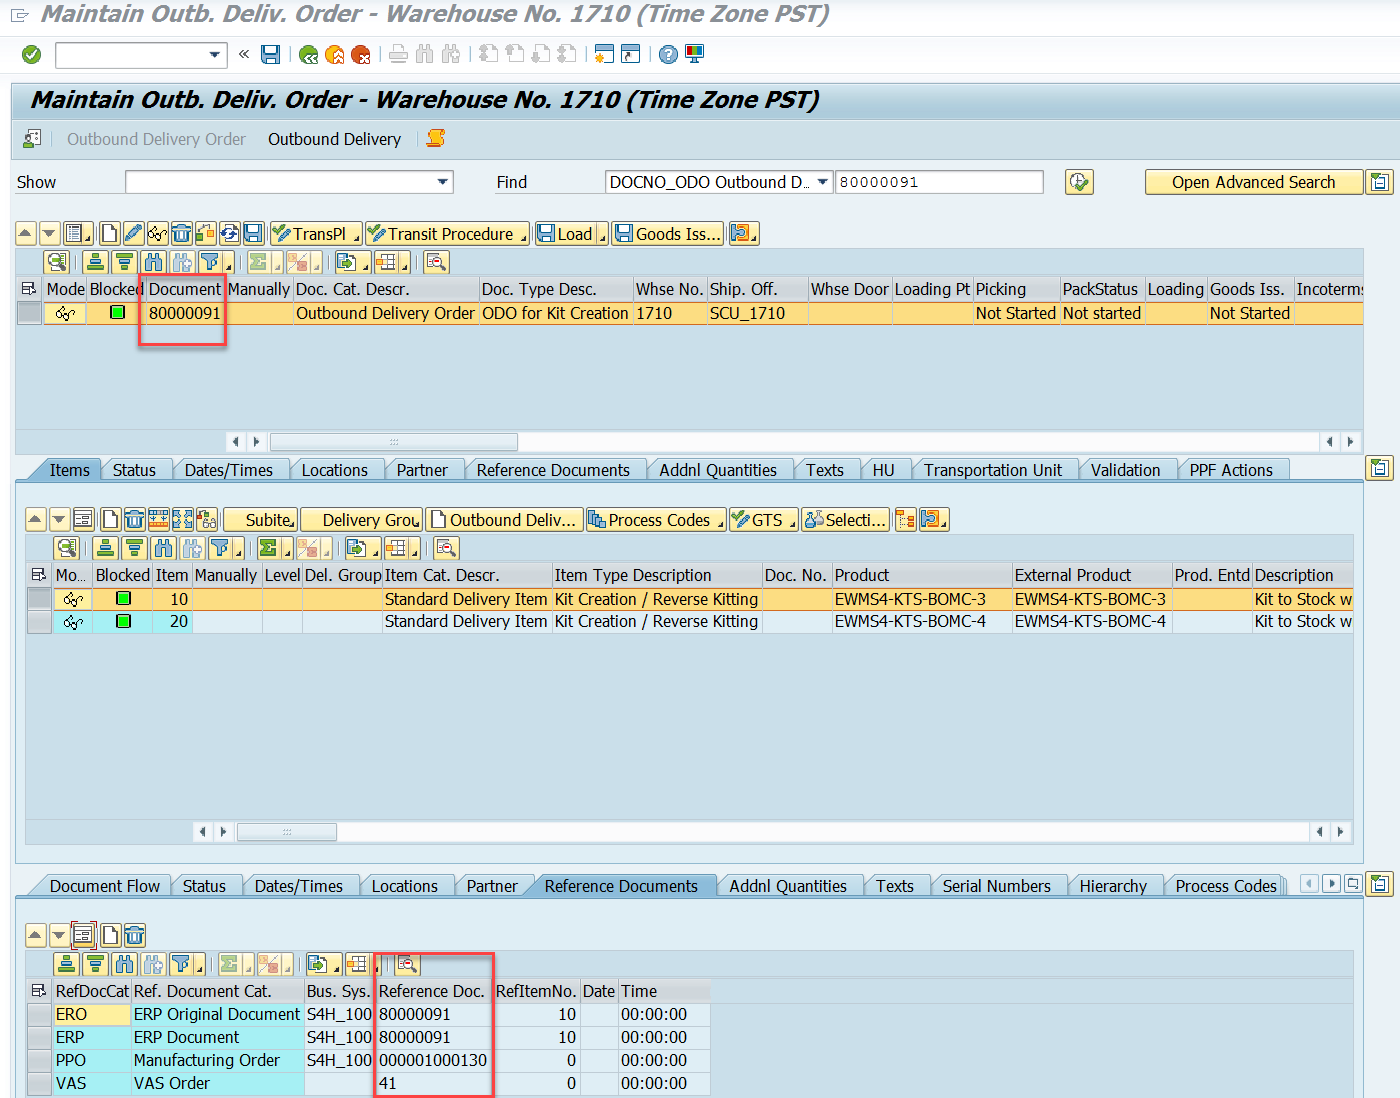
Task: Click the red Cancel icon
Action: [361, 54]
